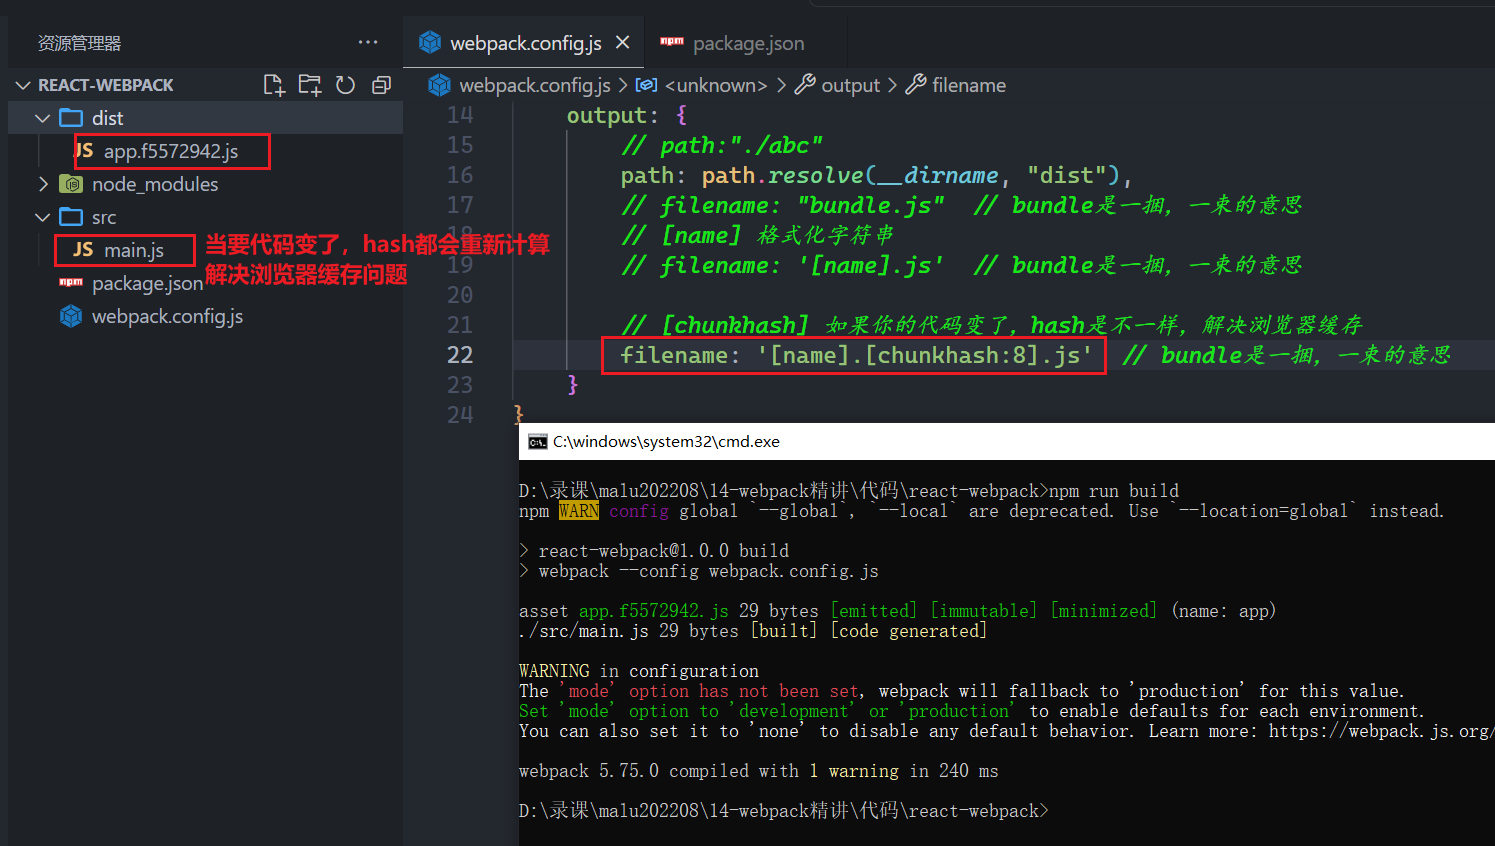Click the cmd.exe window title bar

click(1007, 441)
